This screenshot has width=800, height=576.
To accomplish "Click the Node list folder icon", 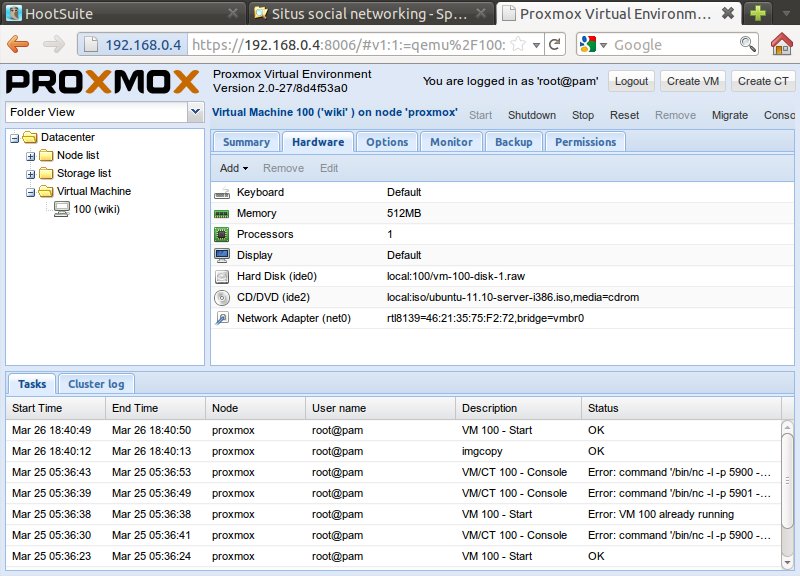I will 46,155.
